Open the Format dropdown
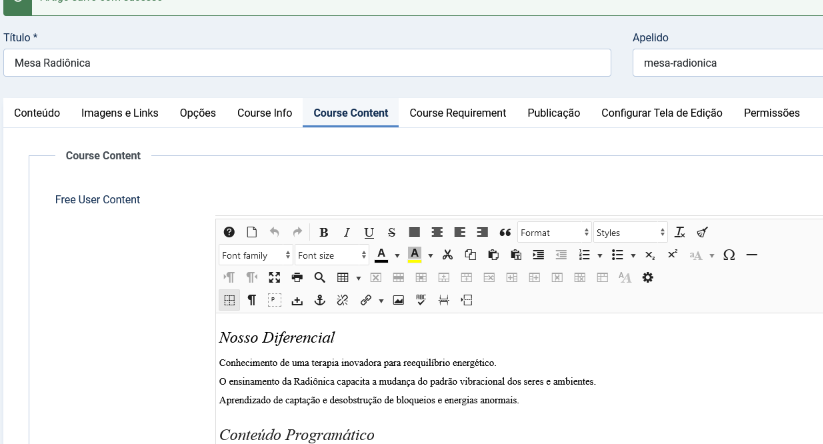 coord(553,232)
